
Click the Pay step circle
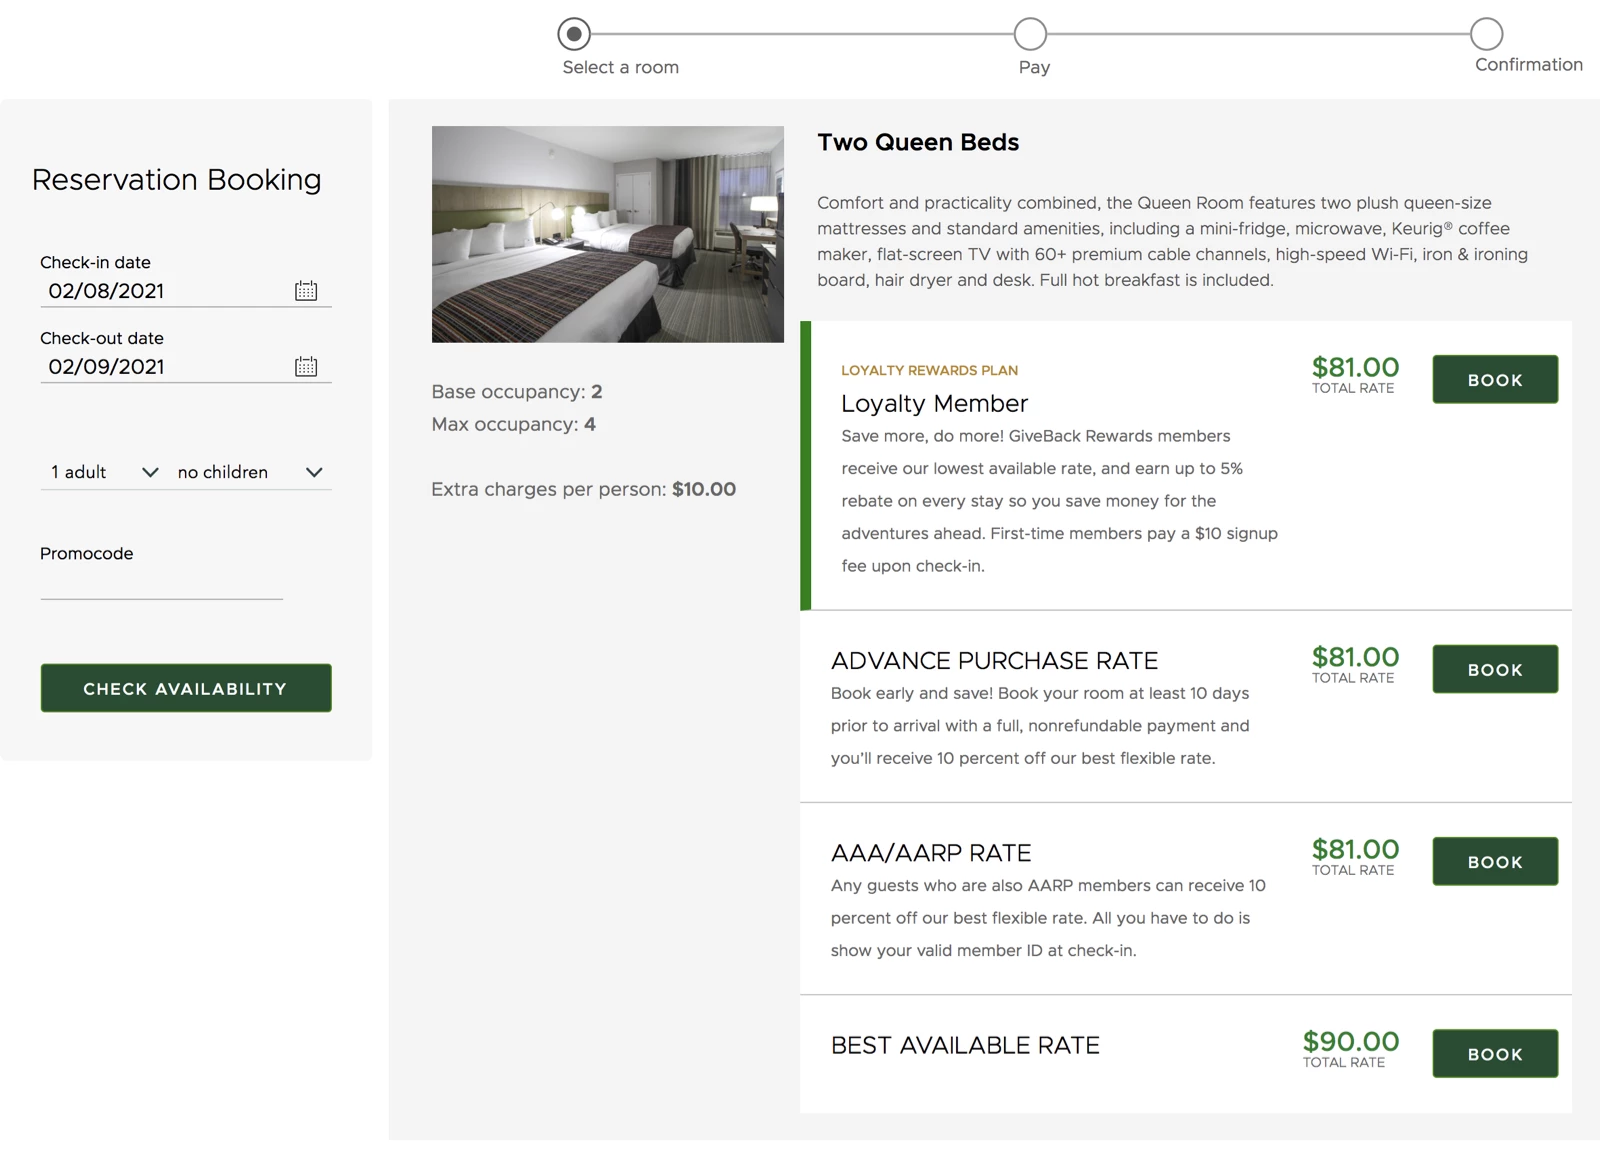tap(1030, 34)
